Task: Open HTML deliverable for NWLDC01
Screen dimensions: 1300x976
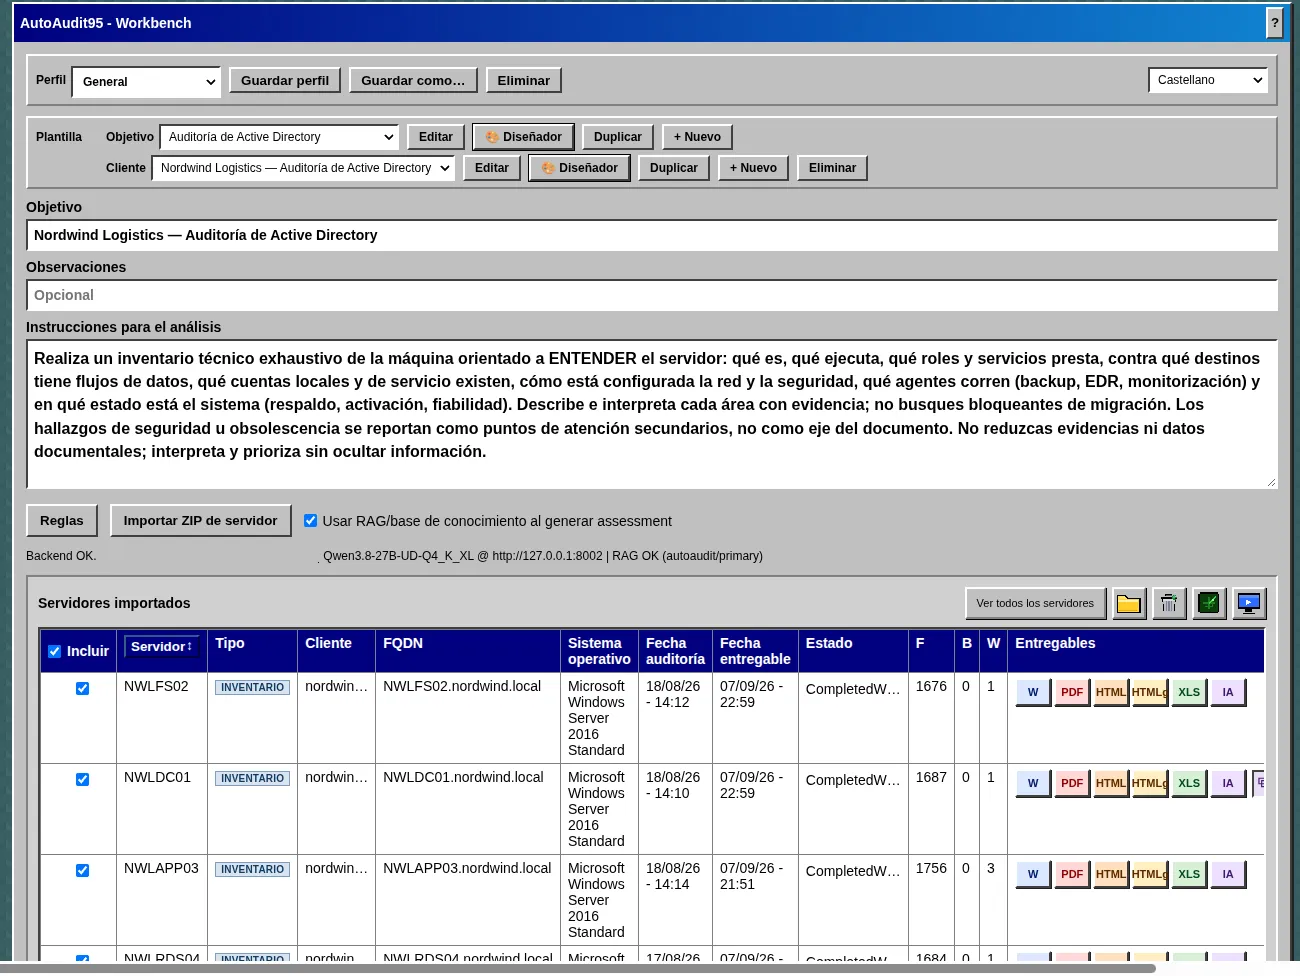Action: 1111,783
